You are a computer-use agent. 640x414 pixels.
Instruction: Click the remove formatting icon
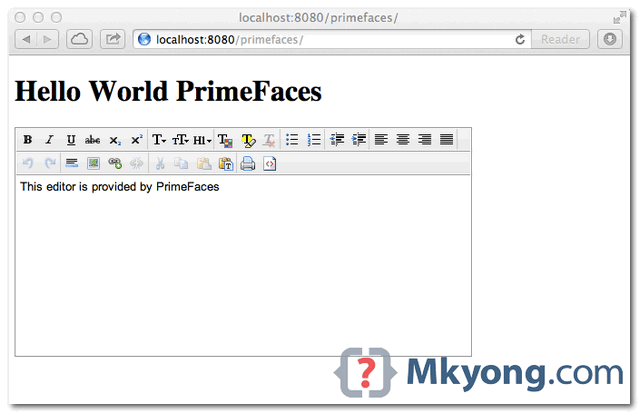pos(269,140)
